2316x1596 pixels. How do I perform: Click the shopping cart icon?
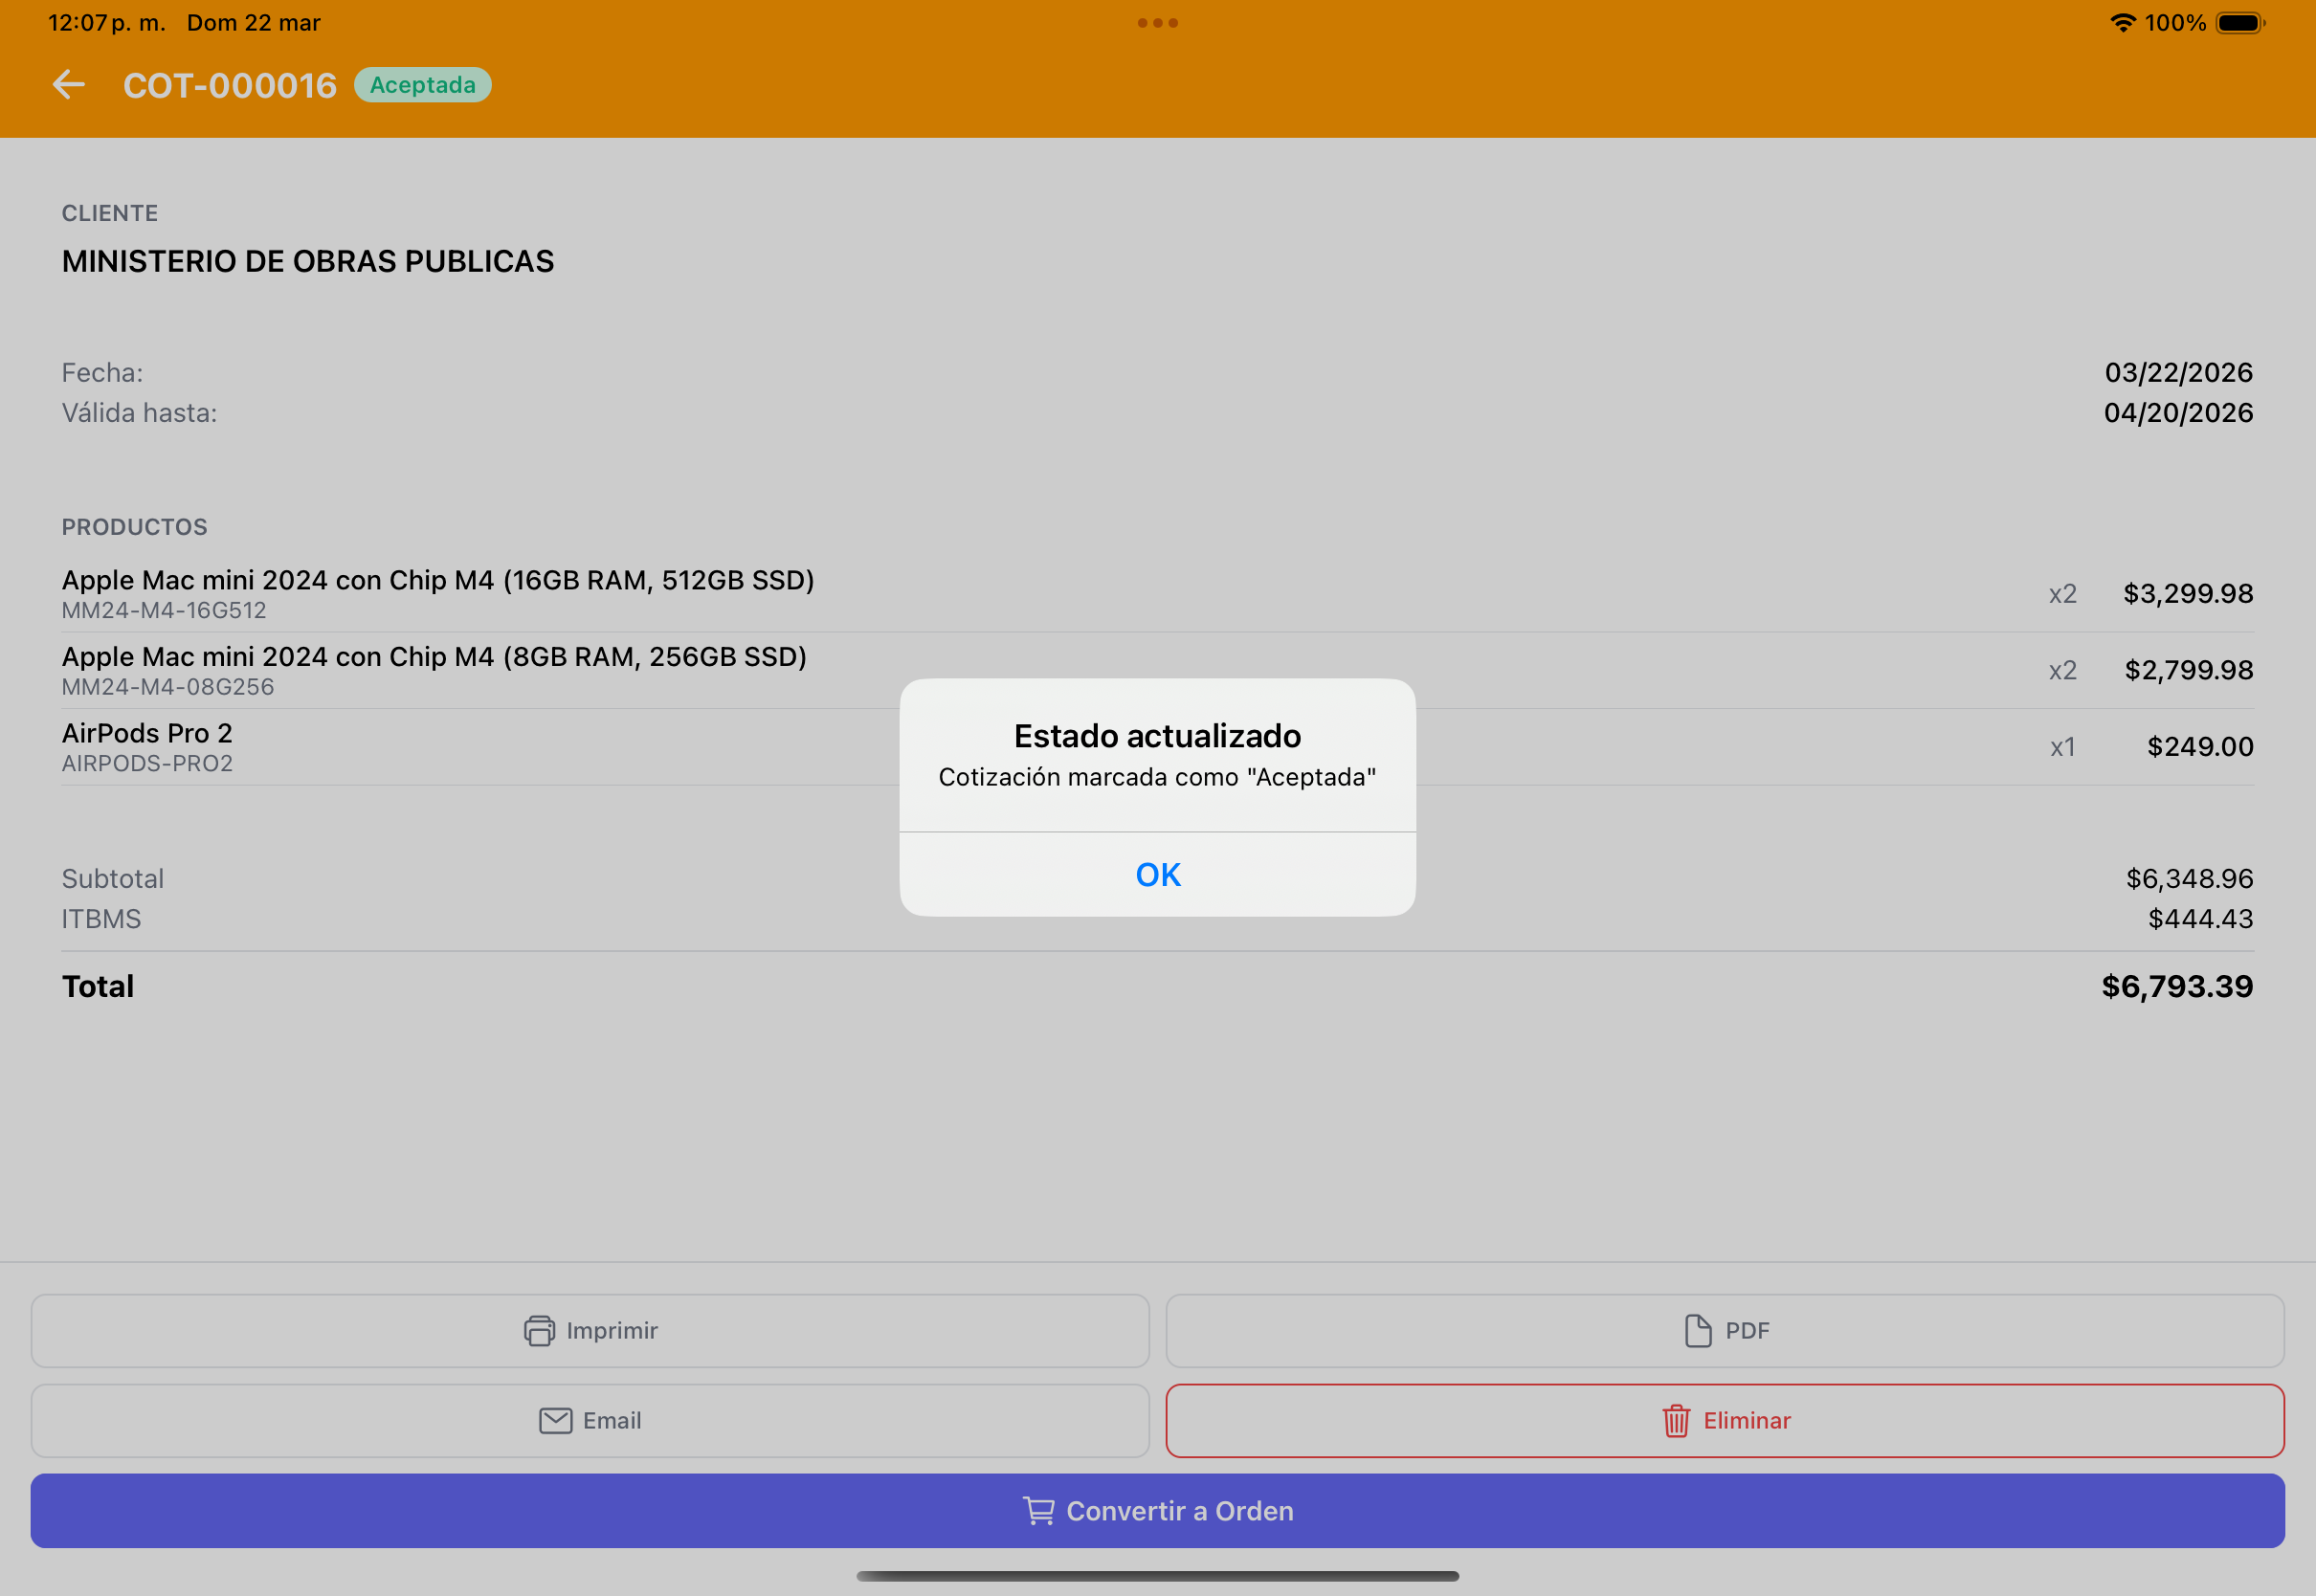pyautogui.click(x=1039, y=1511)
